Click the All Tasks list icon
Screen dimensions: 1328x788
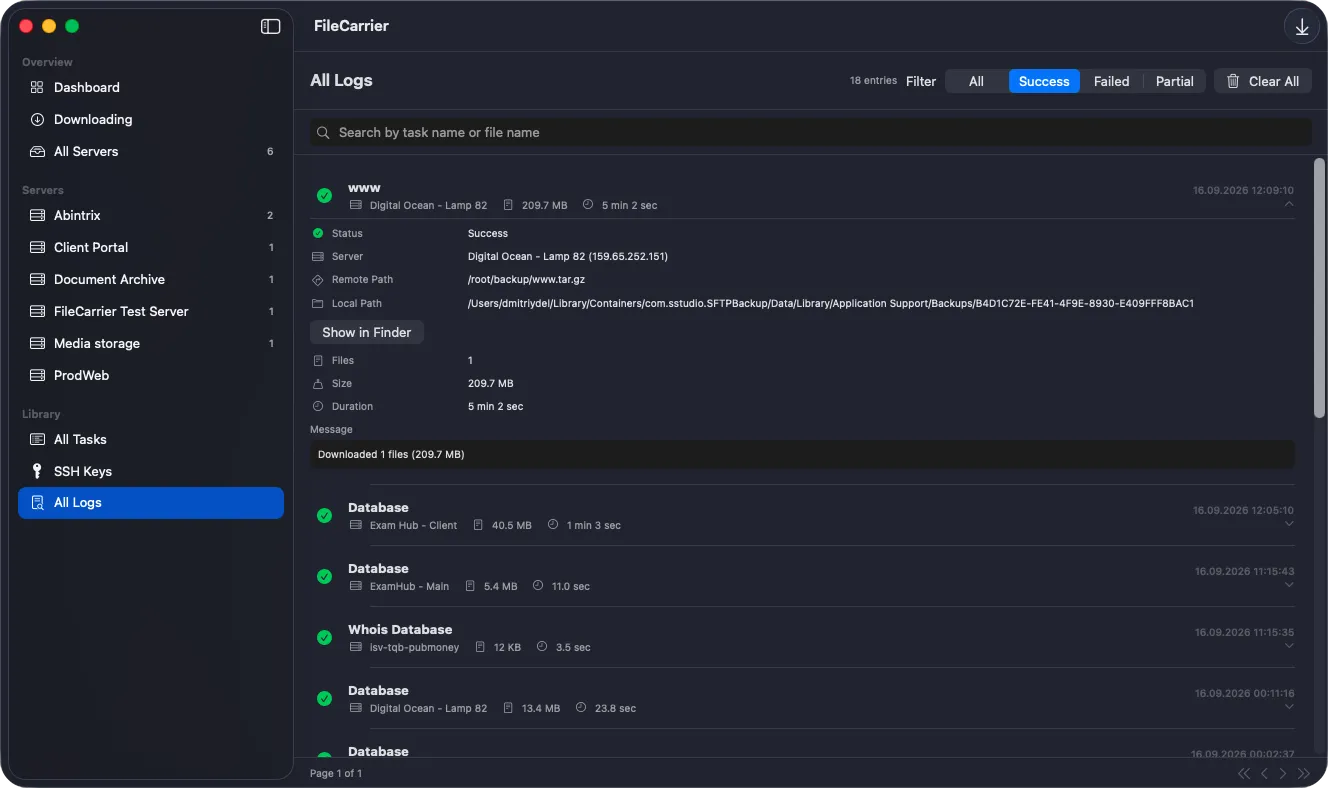(37, 439)
